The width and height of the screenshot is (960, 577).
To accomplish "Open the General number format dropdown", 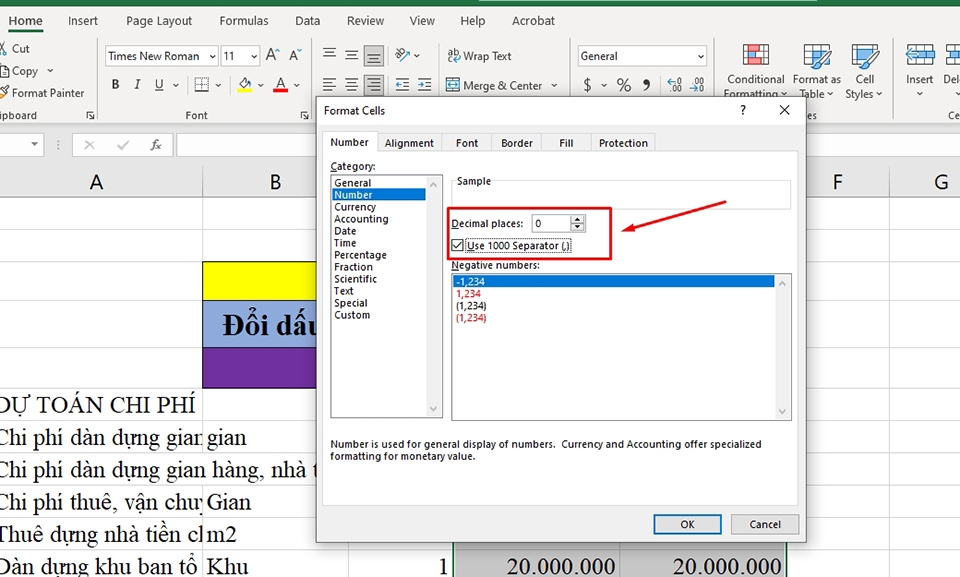I will [700, 56].
